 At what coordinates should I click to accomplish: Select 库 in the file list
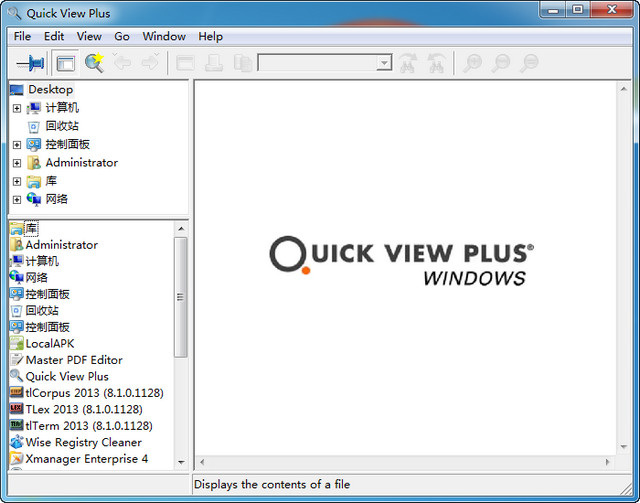[31, 229]
